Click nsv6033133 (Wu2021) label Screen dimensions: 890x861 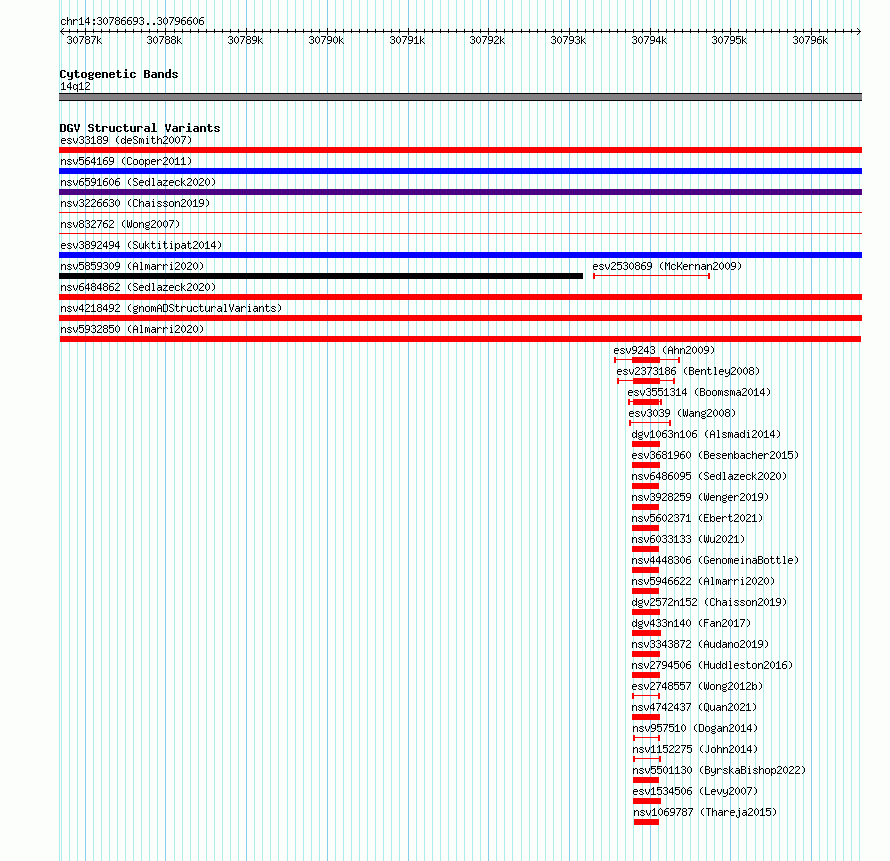[x=688, y=539]
